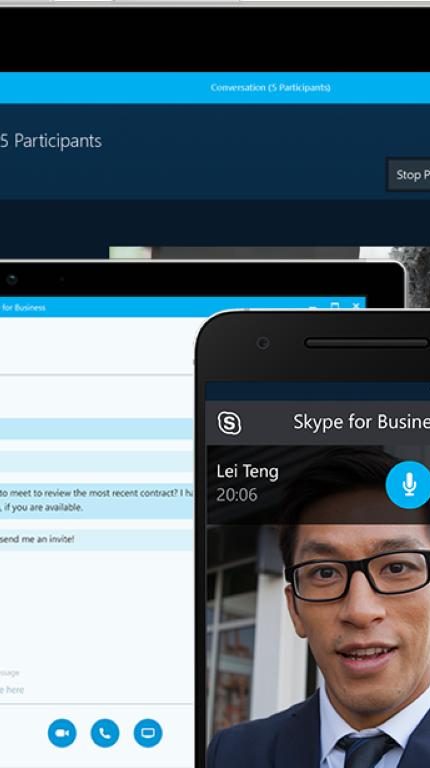Click the Stop P… button in conversation
430x768 pixels.
click(x=408, y=174)
